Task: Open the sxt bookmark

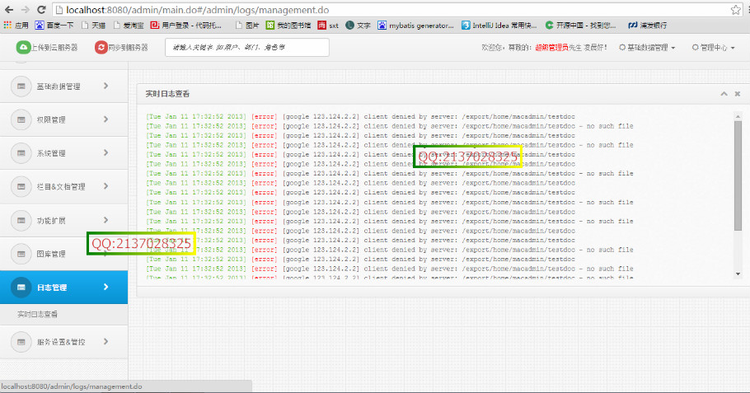Action: [x=328, y=25]
